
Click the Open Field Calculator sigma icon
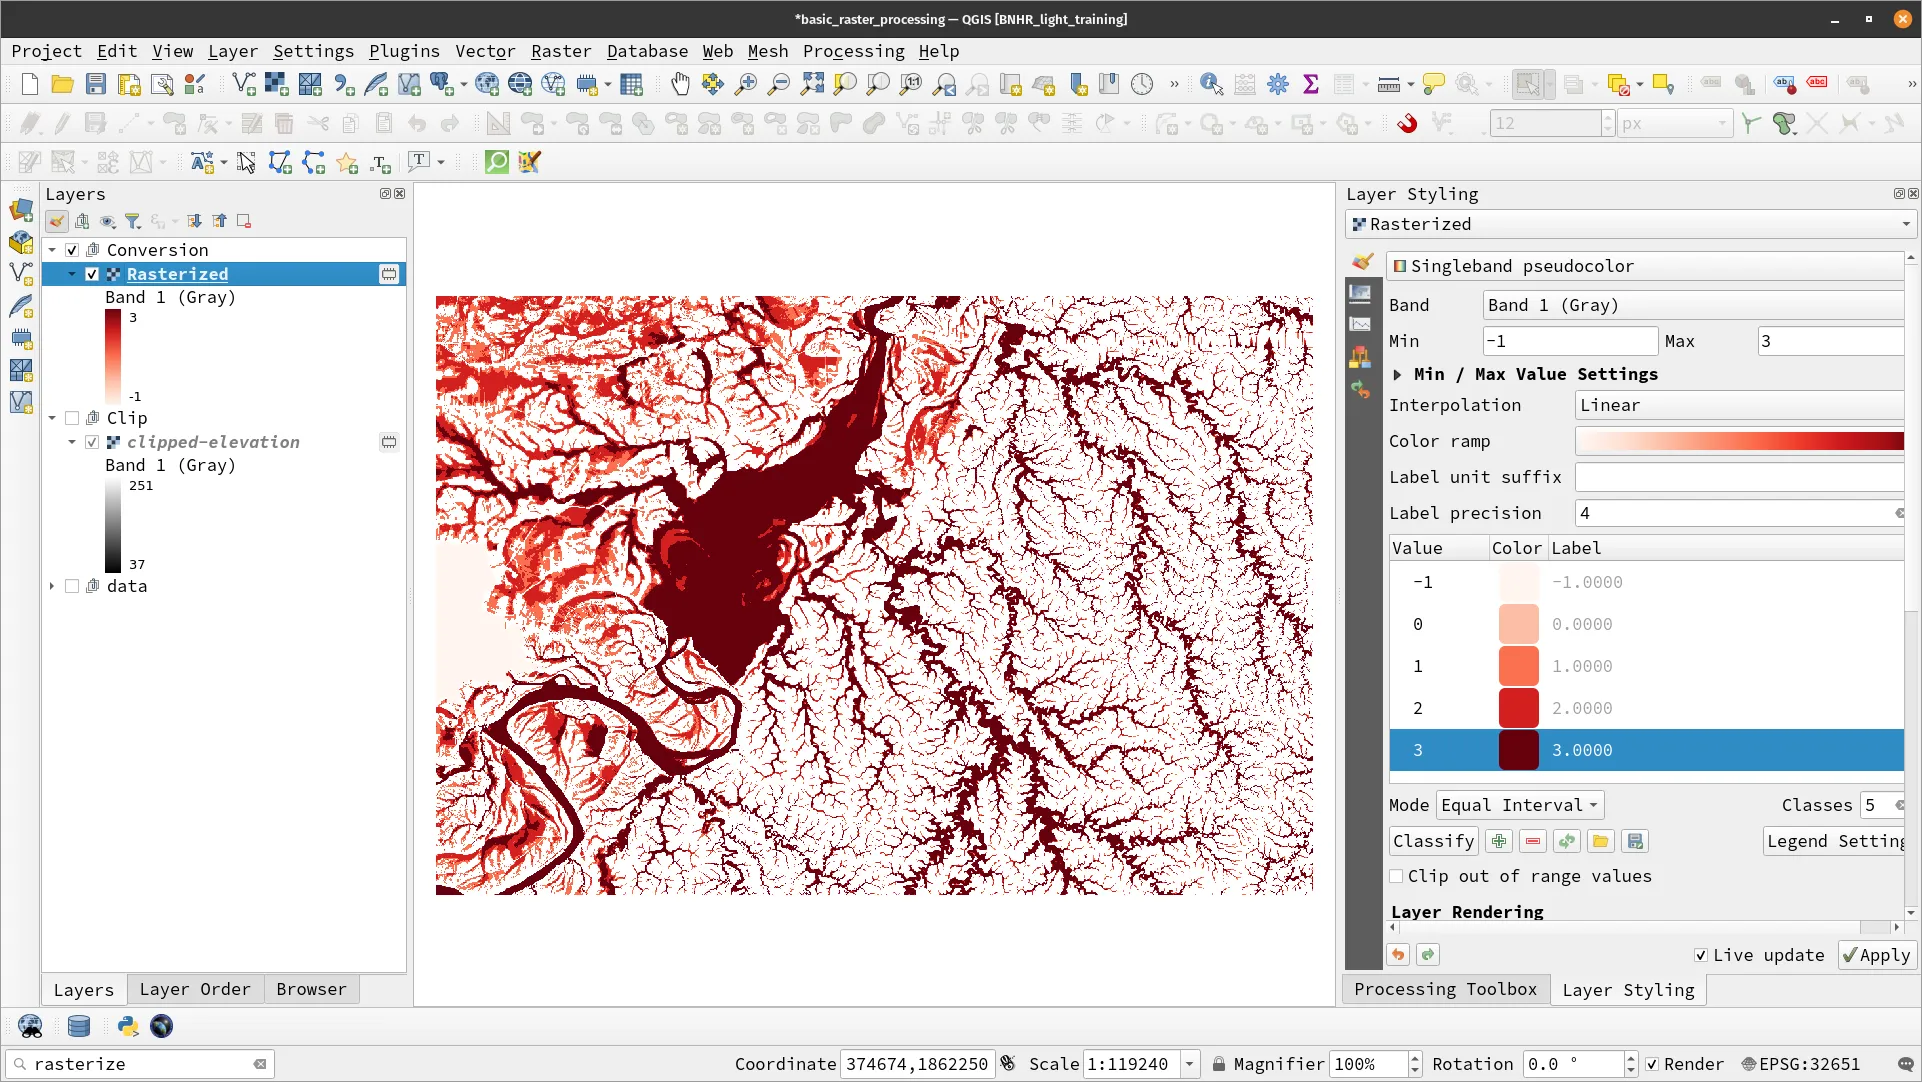[x=1310, y=85]
